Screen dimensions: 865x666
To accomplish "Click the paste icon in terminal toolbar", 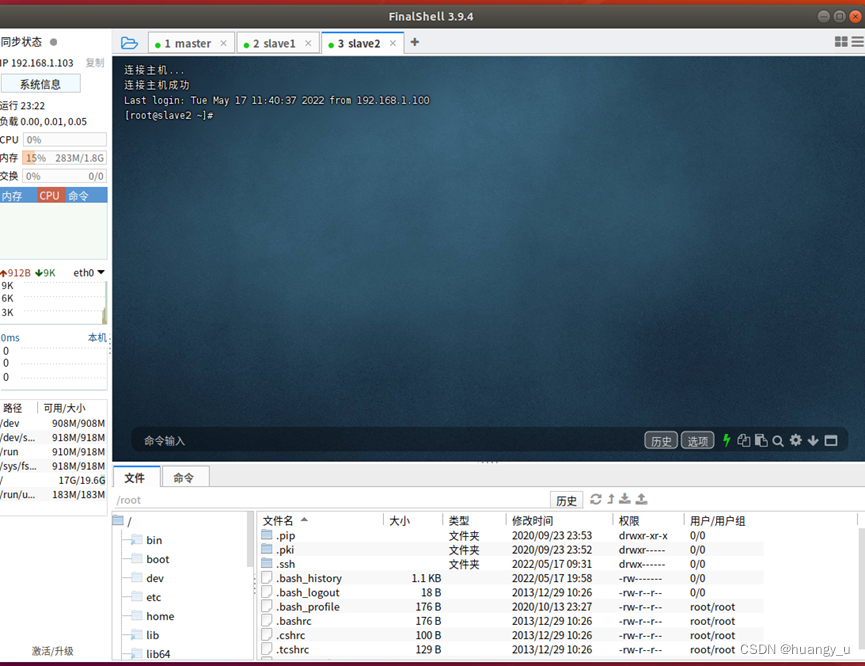I will (x=761, y=440).
